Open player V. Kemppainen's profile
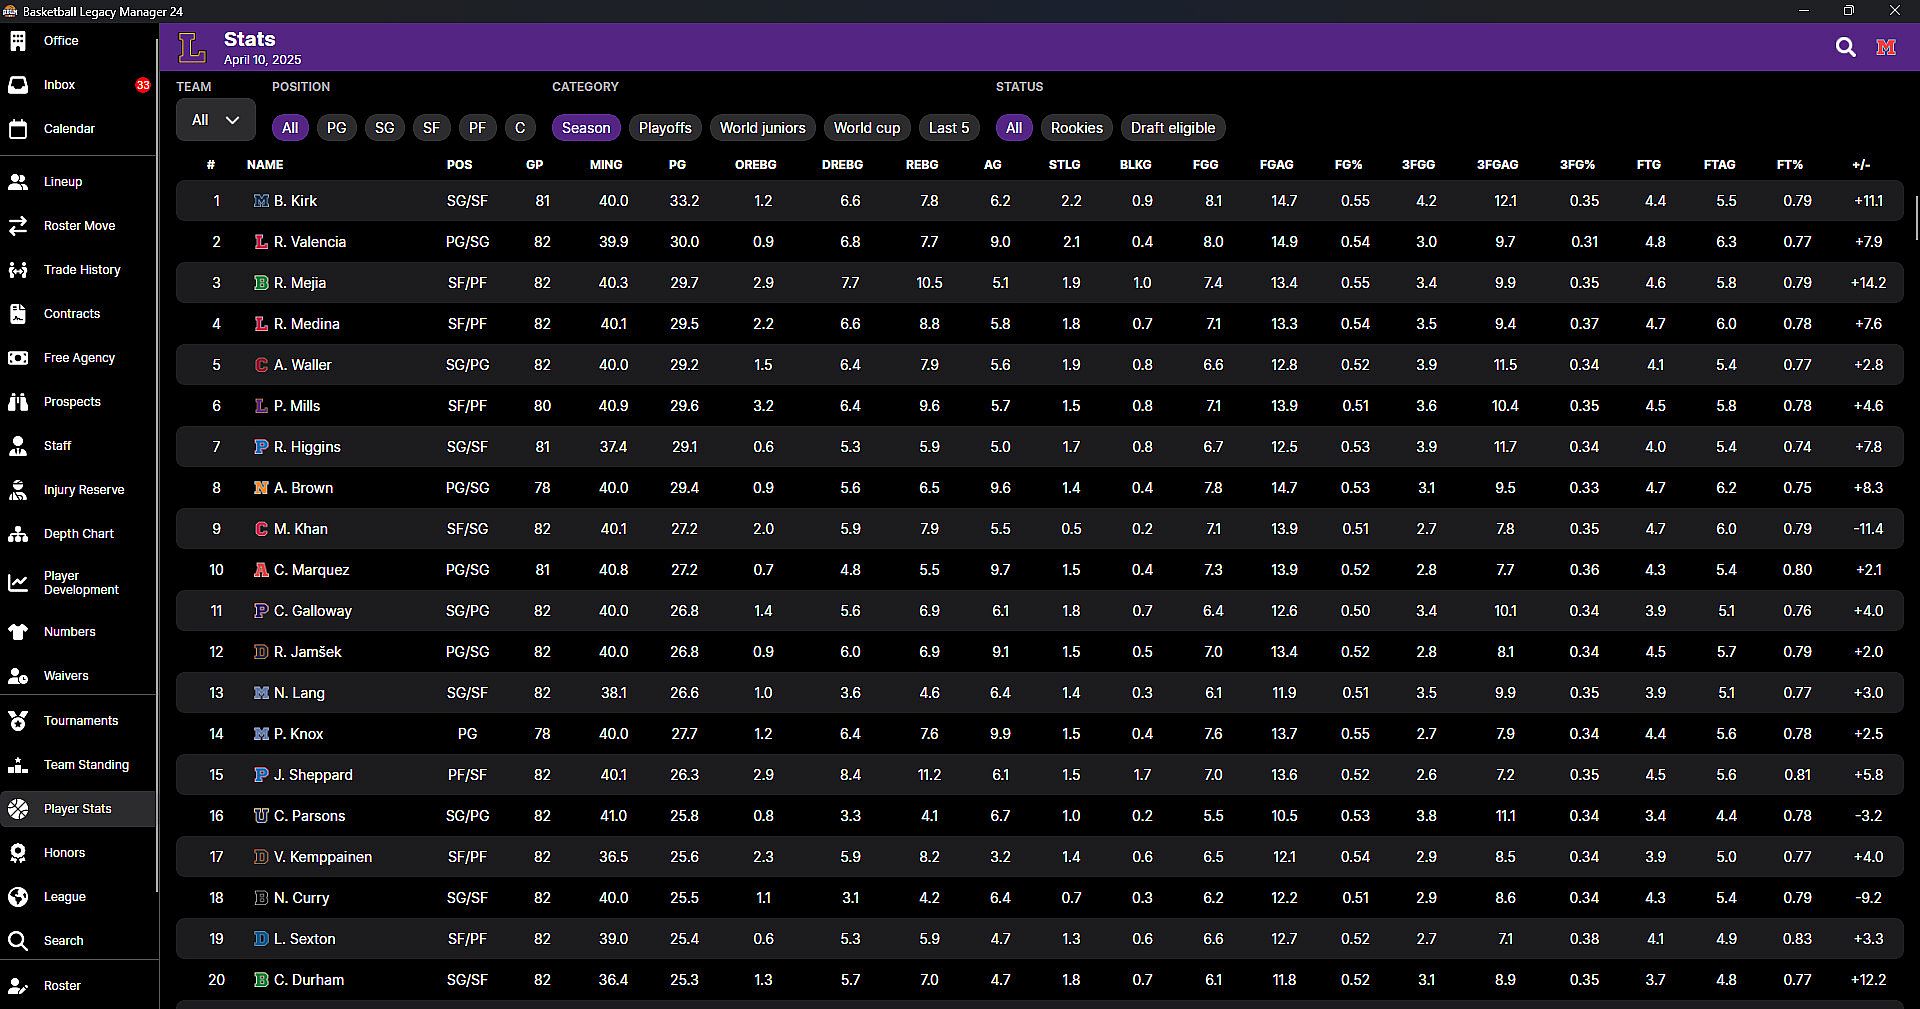 click(x=323, y=857)
